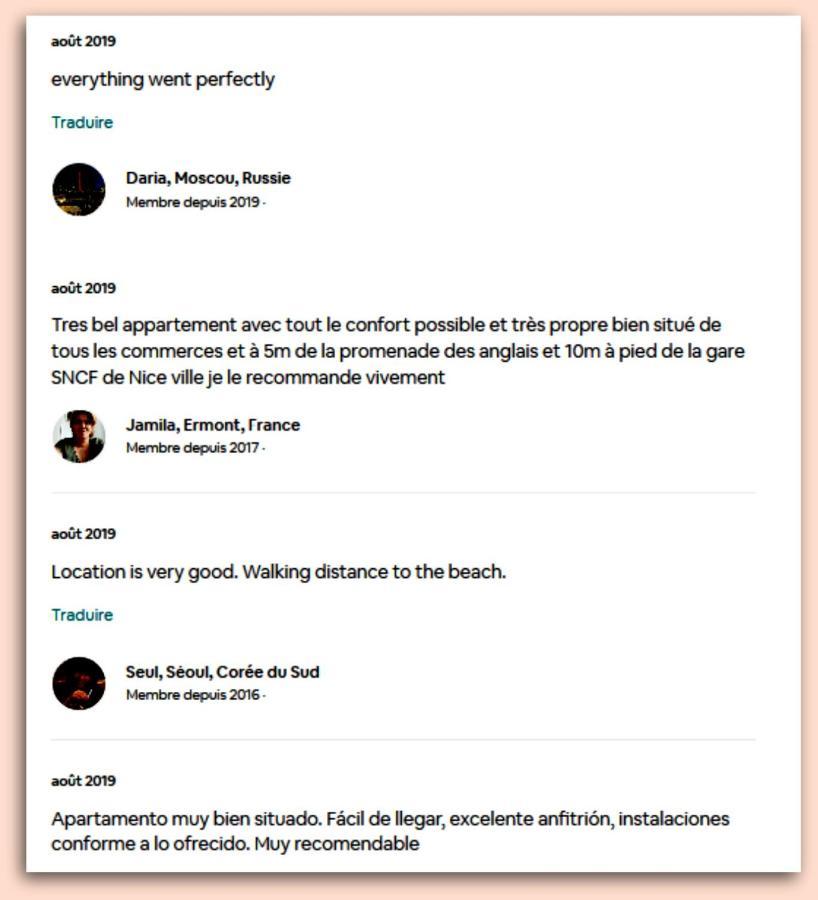Image resolution: width=818 pixels, height=900 pixels.
Task: Click "Membre depuis 2019" under Daria
Action: tap(193, 202)
